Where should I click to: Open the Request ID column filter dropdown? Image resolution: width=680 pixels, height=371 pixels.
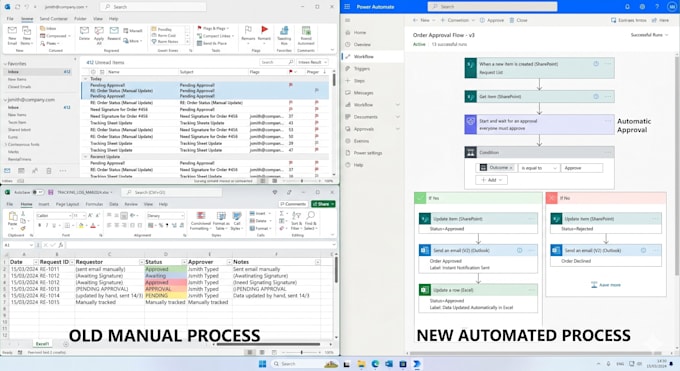[x=72, y=262]
